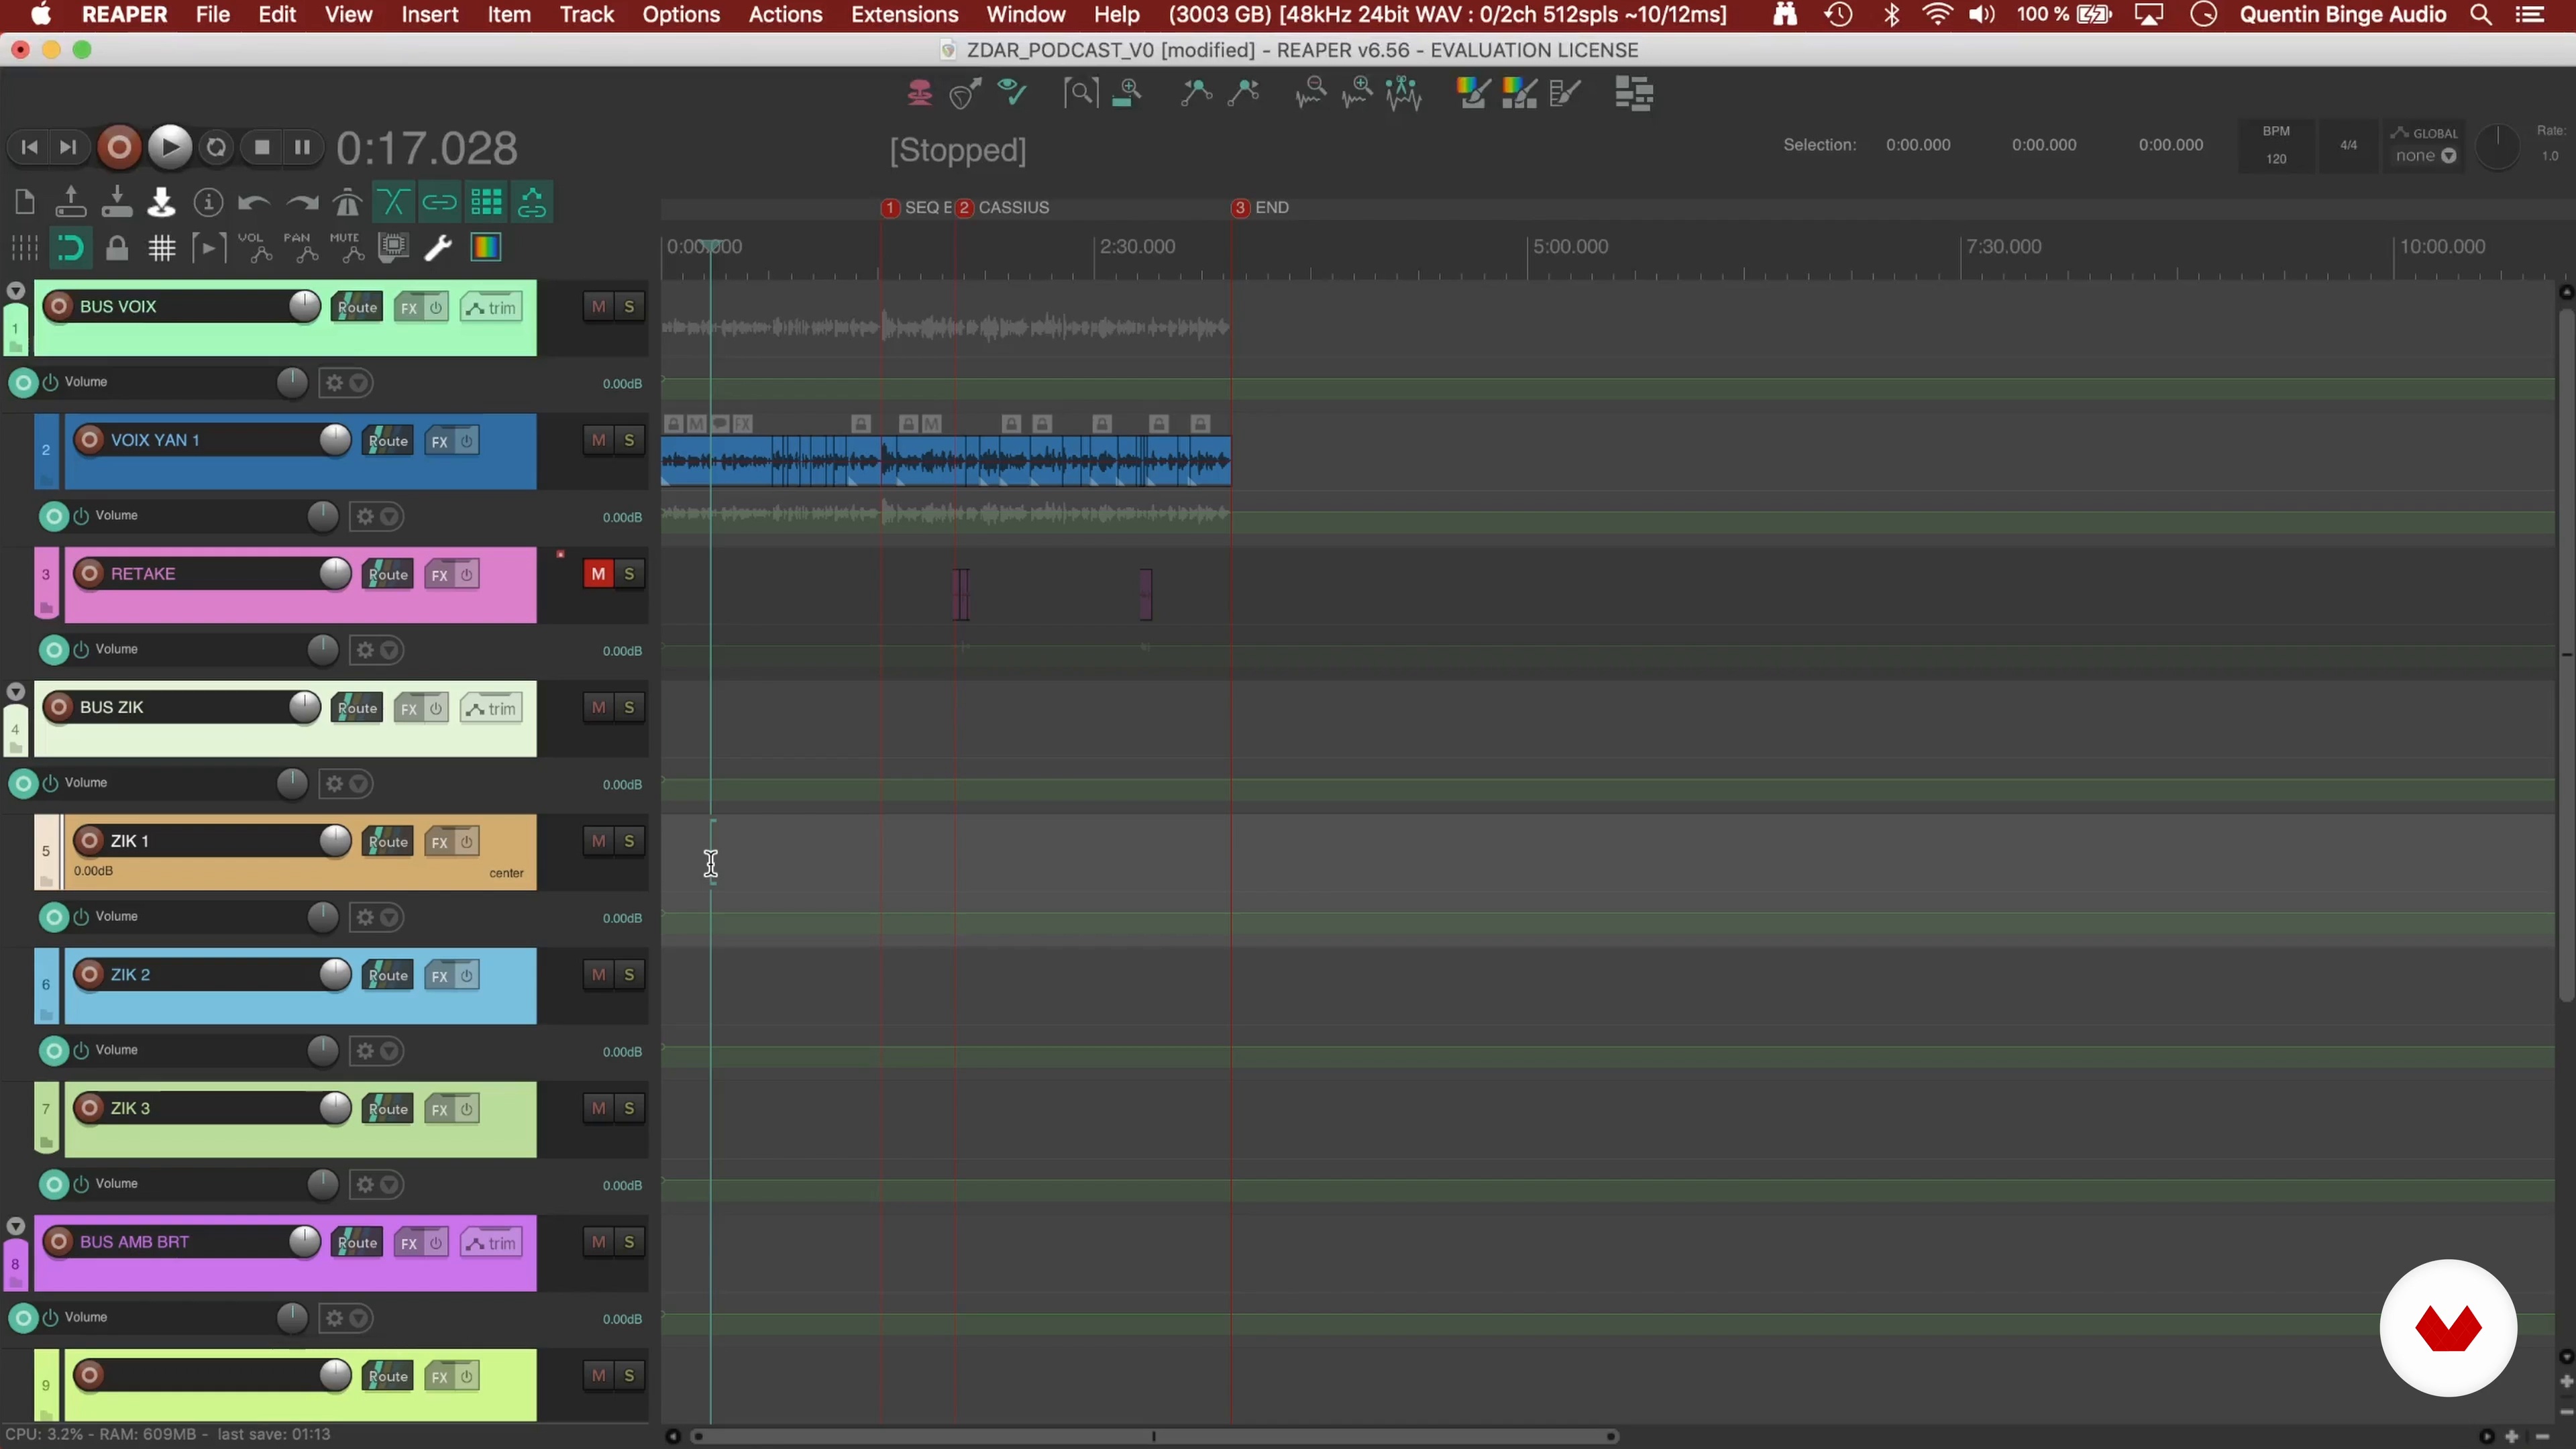This screenshot has width=2576, height=1449.
Task: Click the volume knob on ZIK 1 track
Action: click(335, 841)
